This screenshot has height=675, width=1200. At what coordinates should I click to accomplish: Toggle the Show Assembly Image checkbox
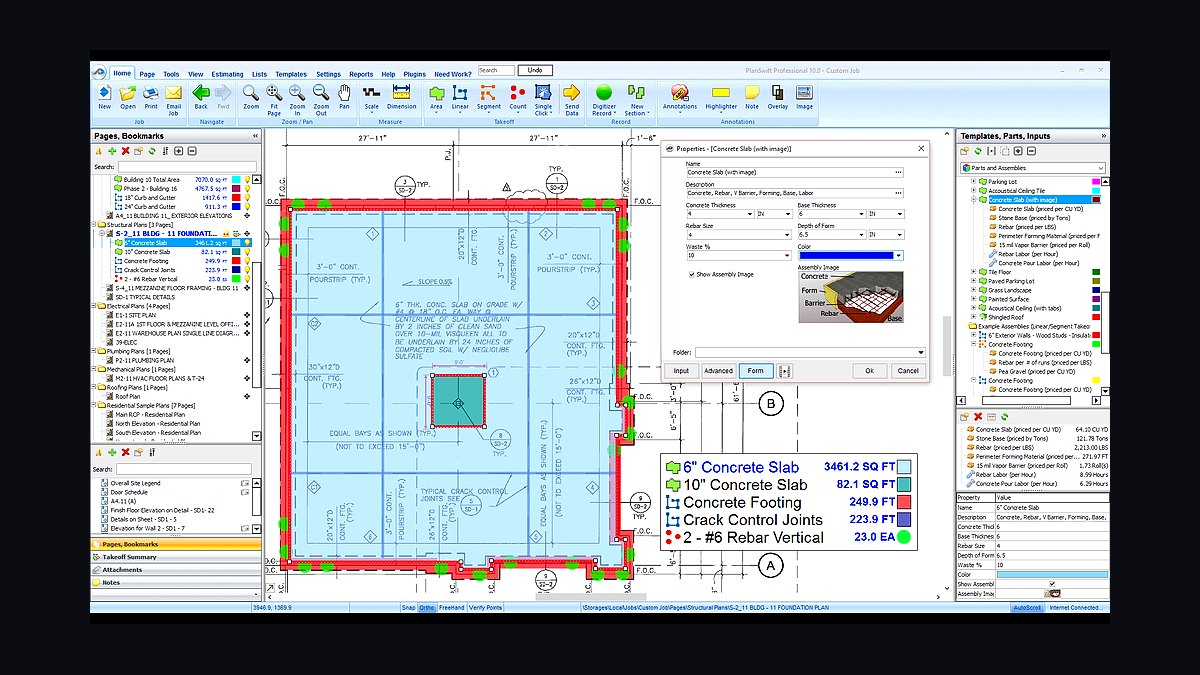tap(690, 274)
